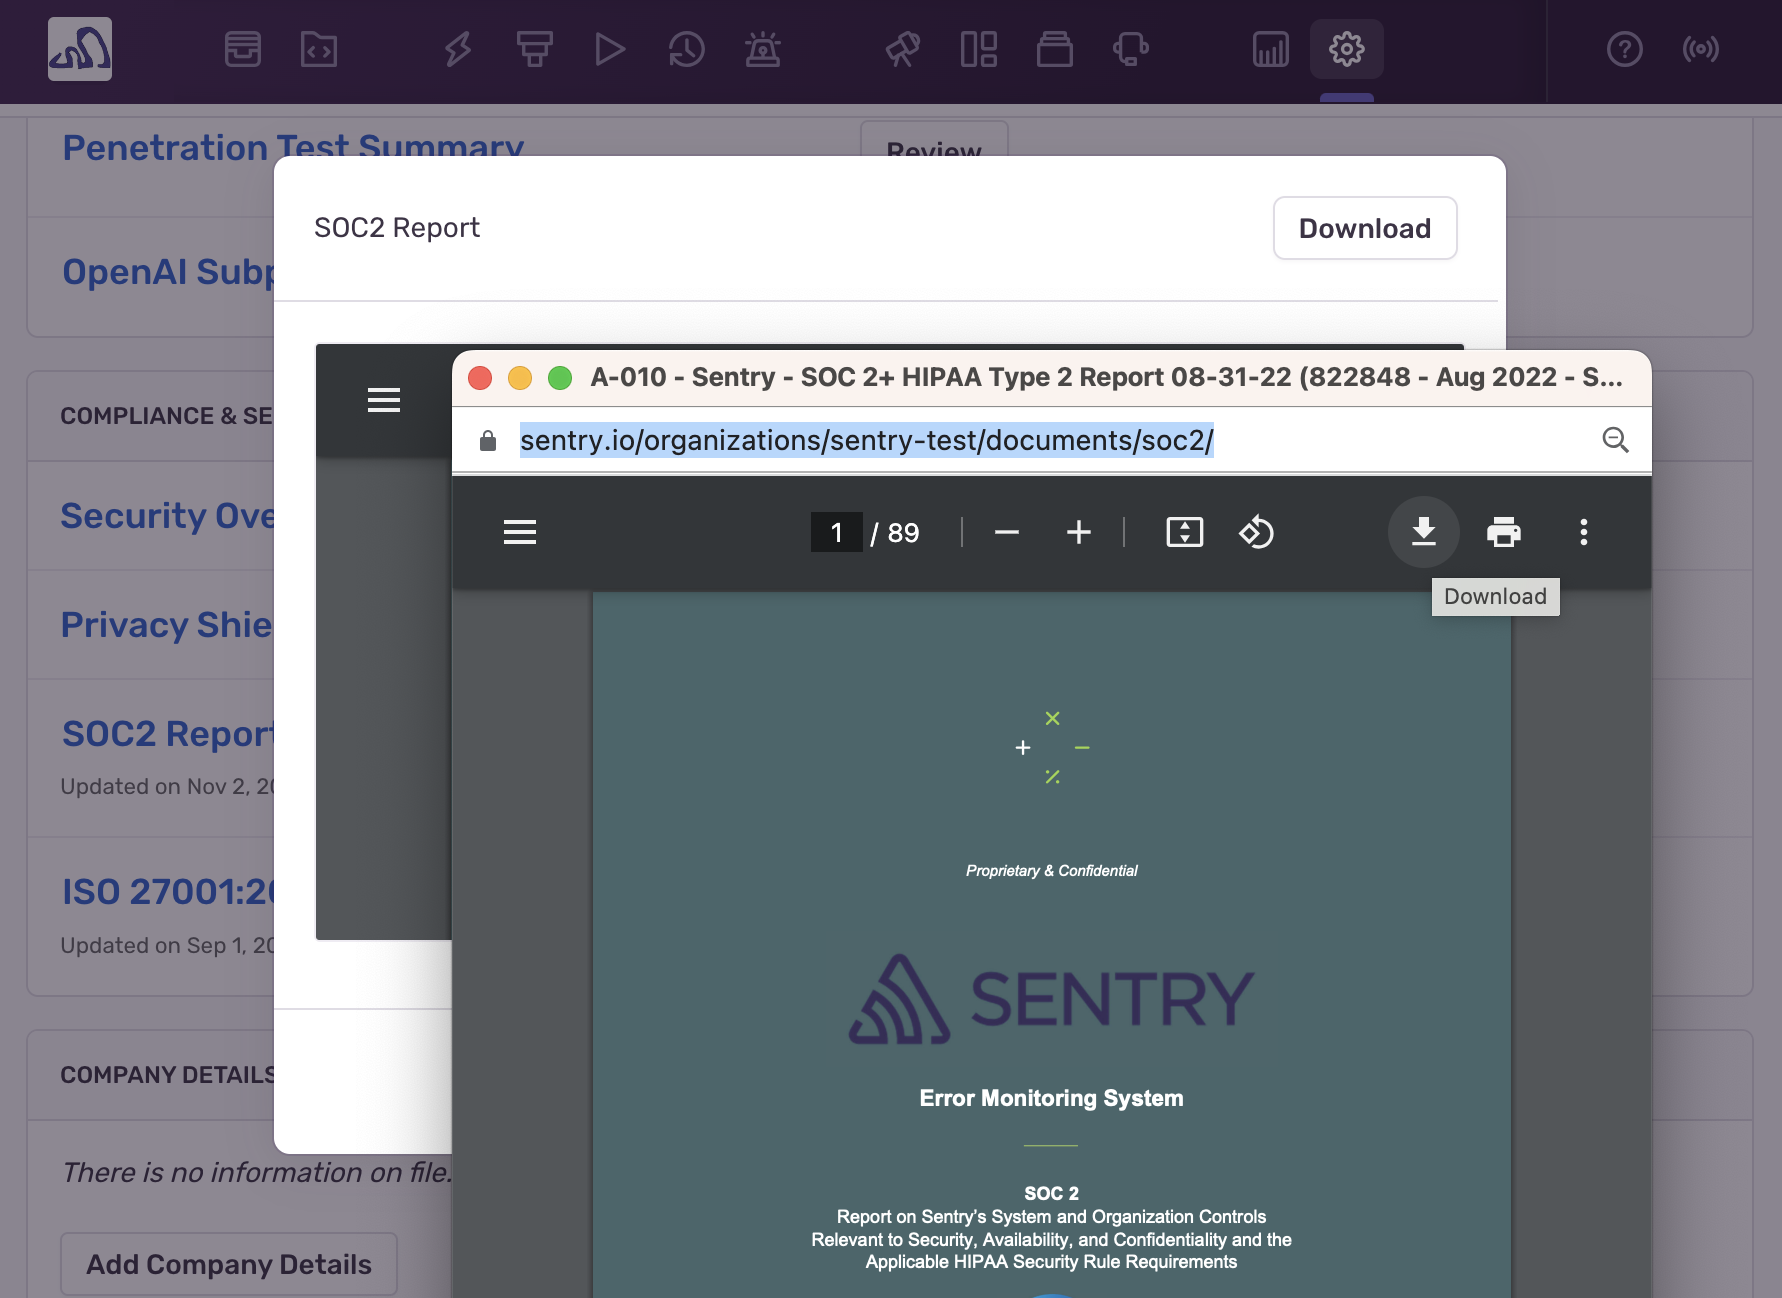The image size is (1782, 1298).
Task: Click the page number input showing 1 of 89
Action: 836,532
